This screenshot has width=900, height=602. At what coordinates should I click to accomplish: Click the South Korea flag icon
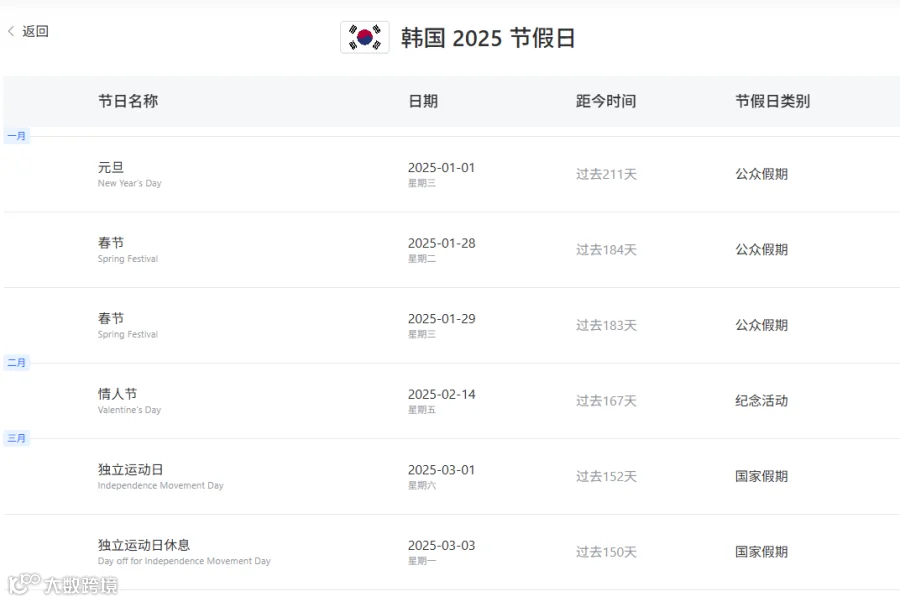click(x=364, y=37)
